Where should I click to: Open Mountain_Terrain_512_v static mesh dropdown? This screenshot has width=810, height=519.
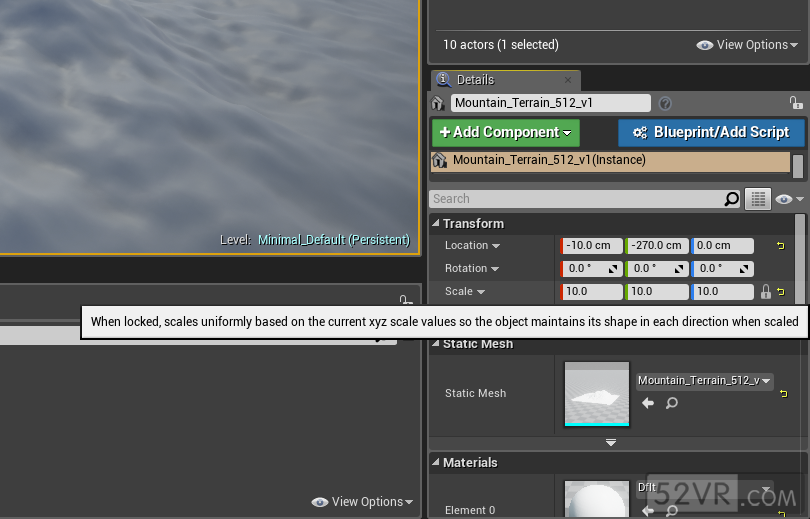(x=704, y=381)
